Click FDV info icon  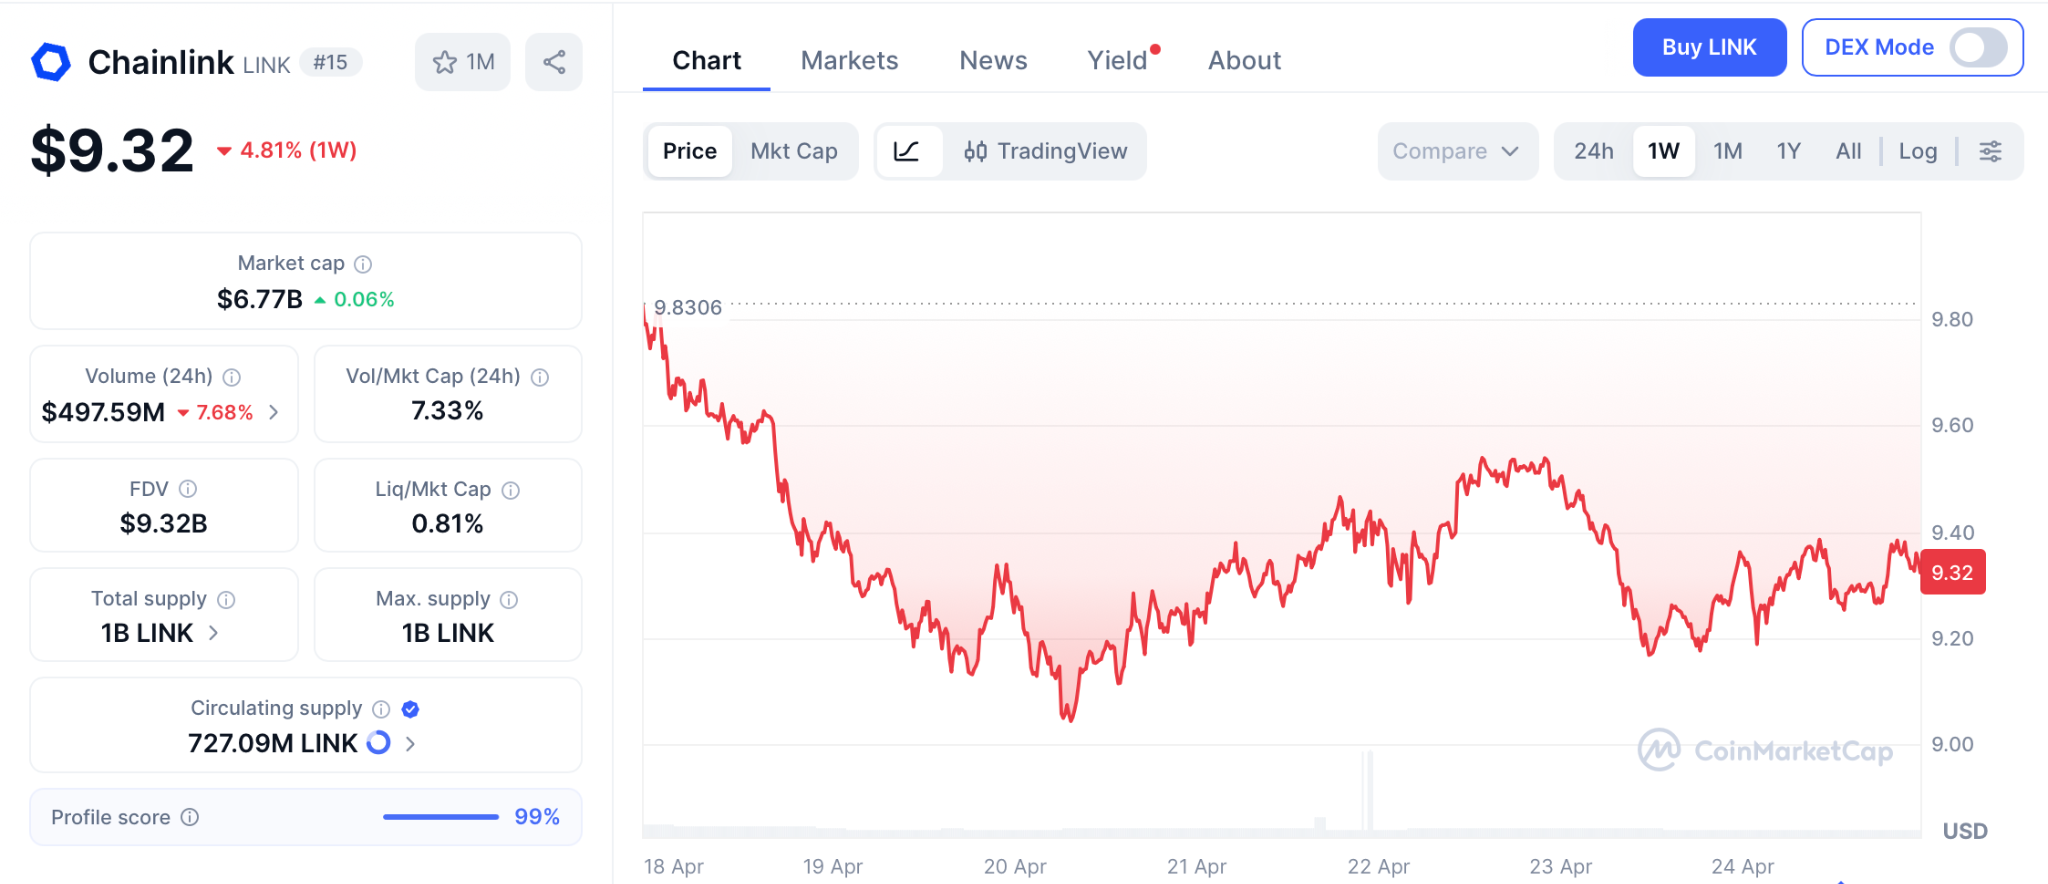(188, 489)
